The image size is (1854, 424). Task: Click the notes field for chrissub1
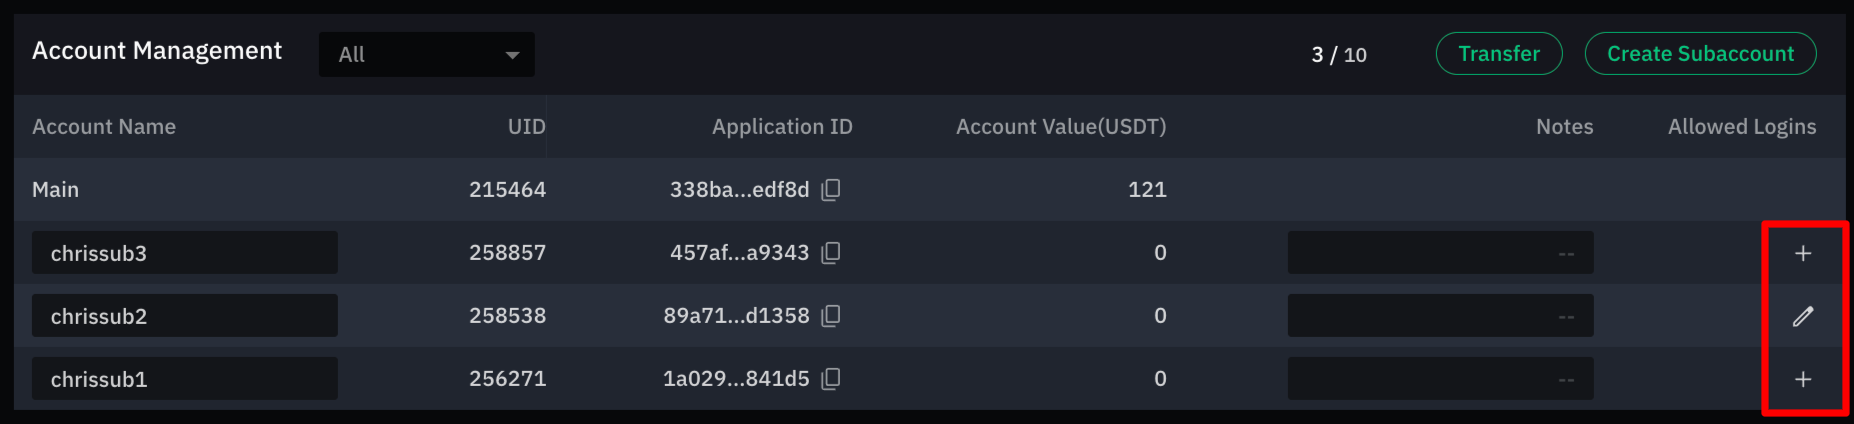click(1441, 379)
